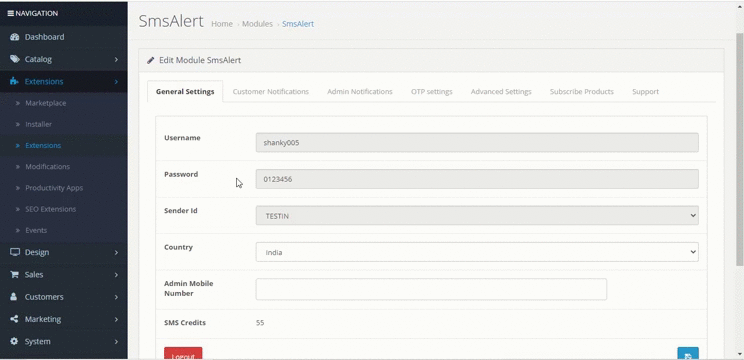Click the Sales shopping cart icon
This screenshot has width=744, height=360.
click(x=14, y=275)
